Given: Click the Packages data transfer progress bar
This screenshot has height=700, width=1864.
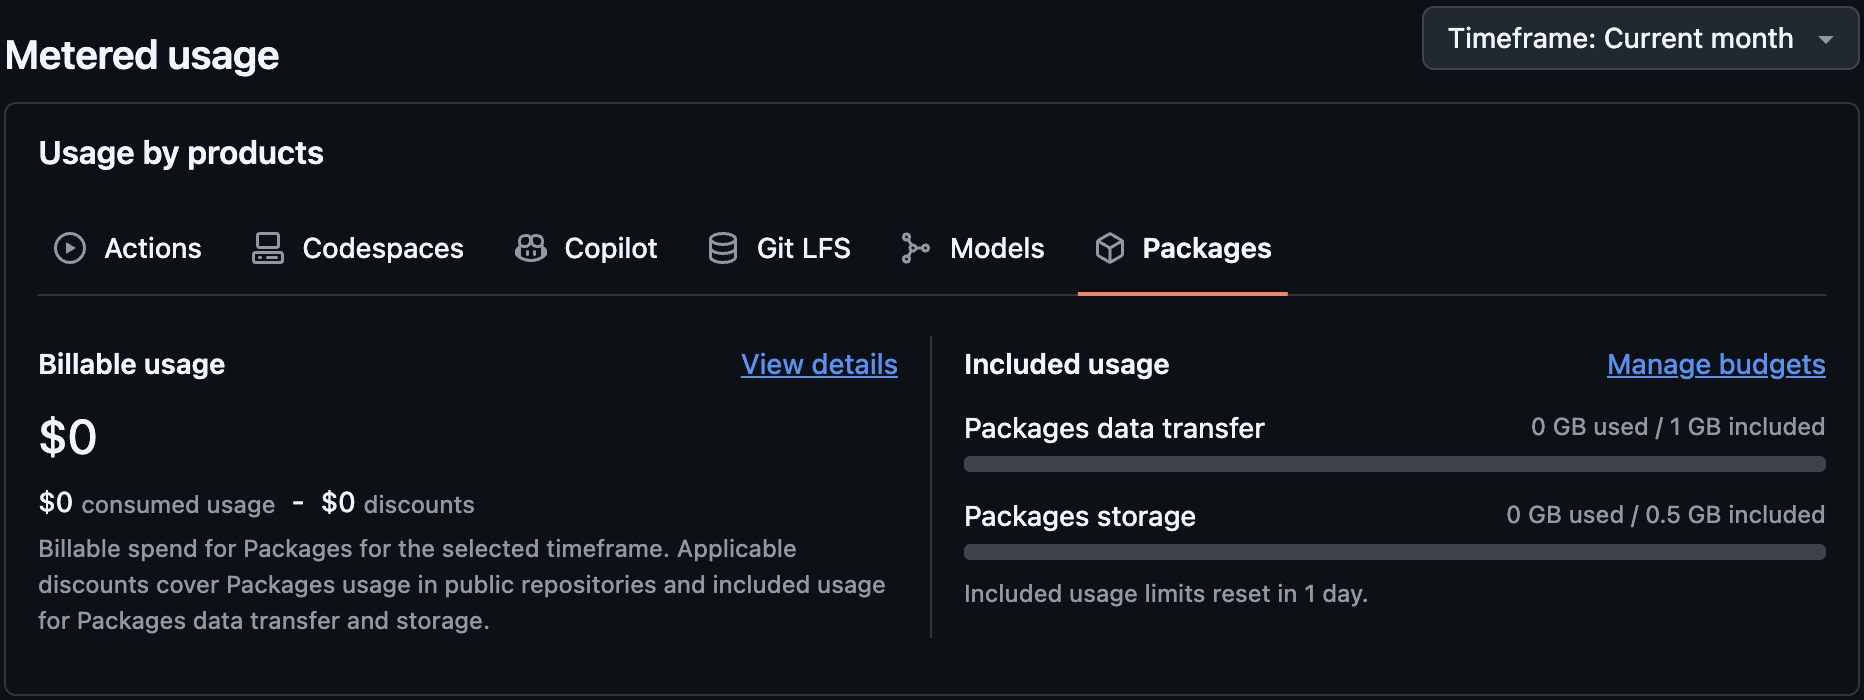Looking at the screenshot, I should (1394, 464).
